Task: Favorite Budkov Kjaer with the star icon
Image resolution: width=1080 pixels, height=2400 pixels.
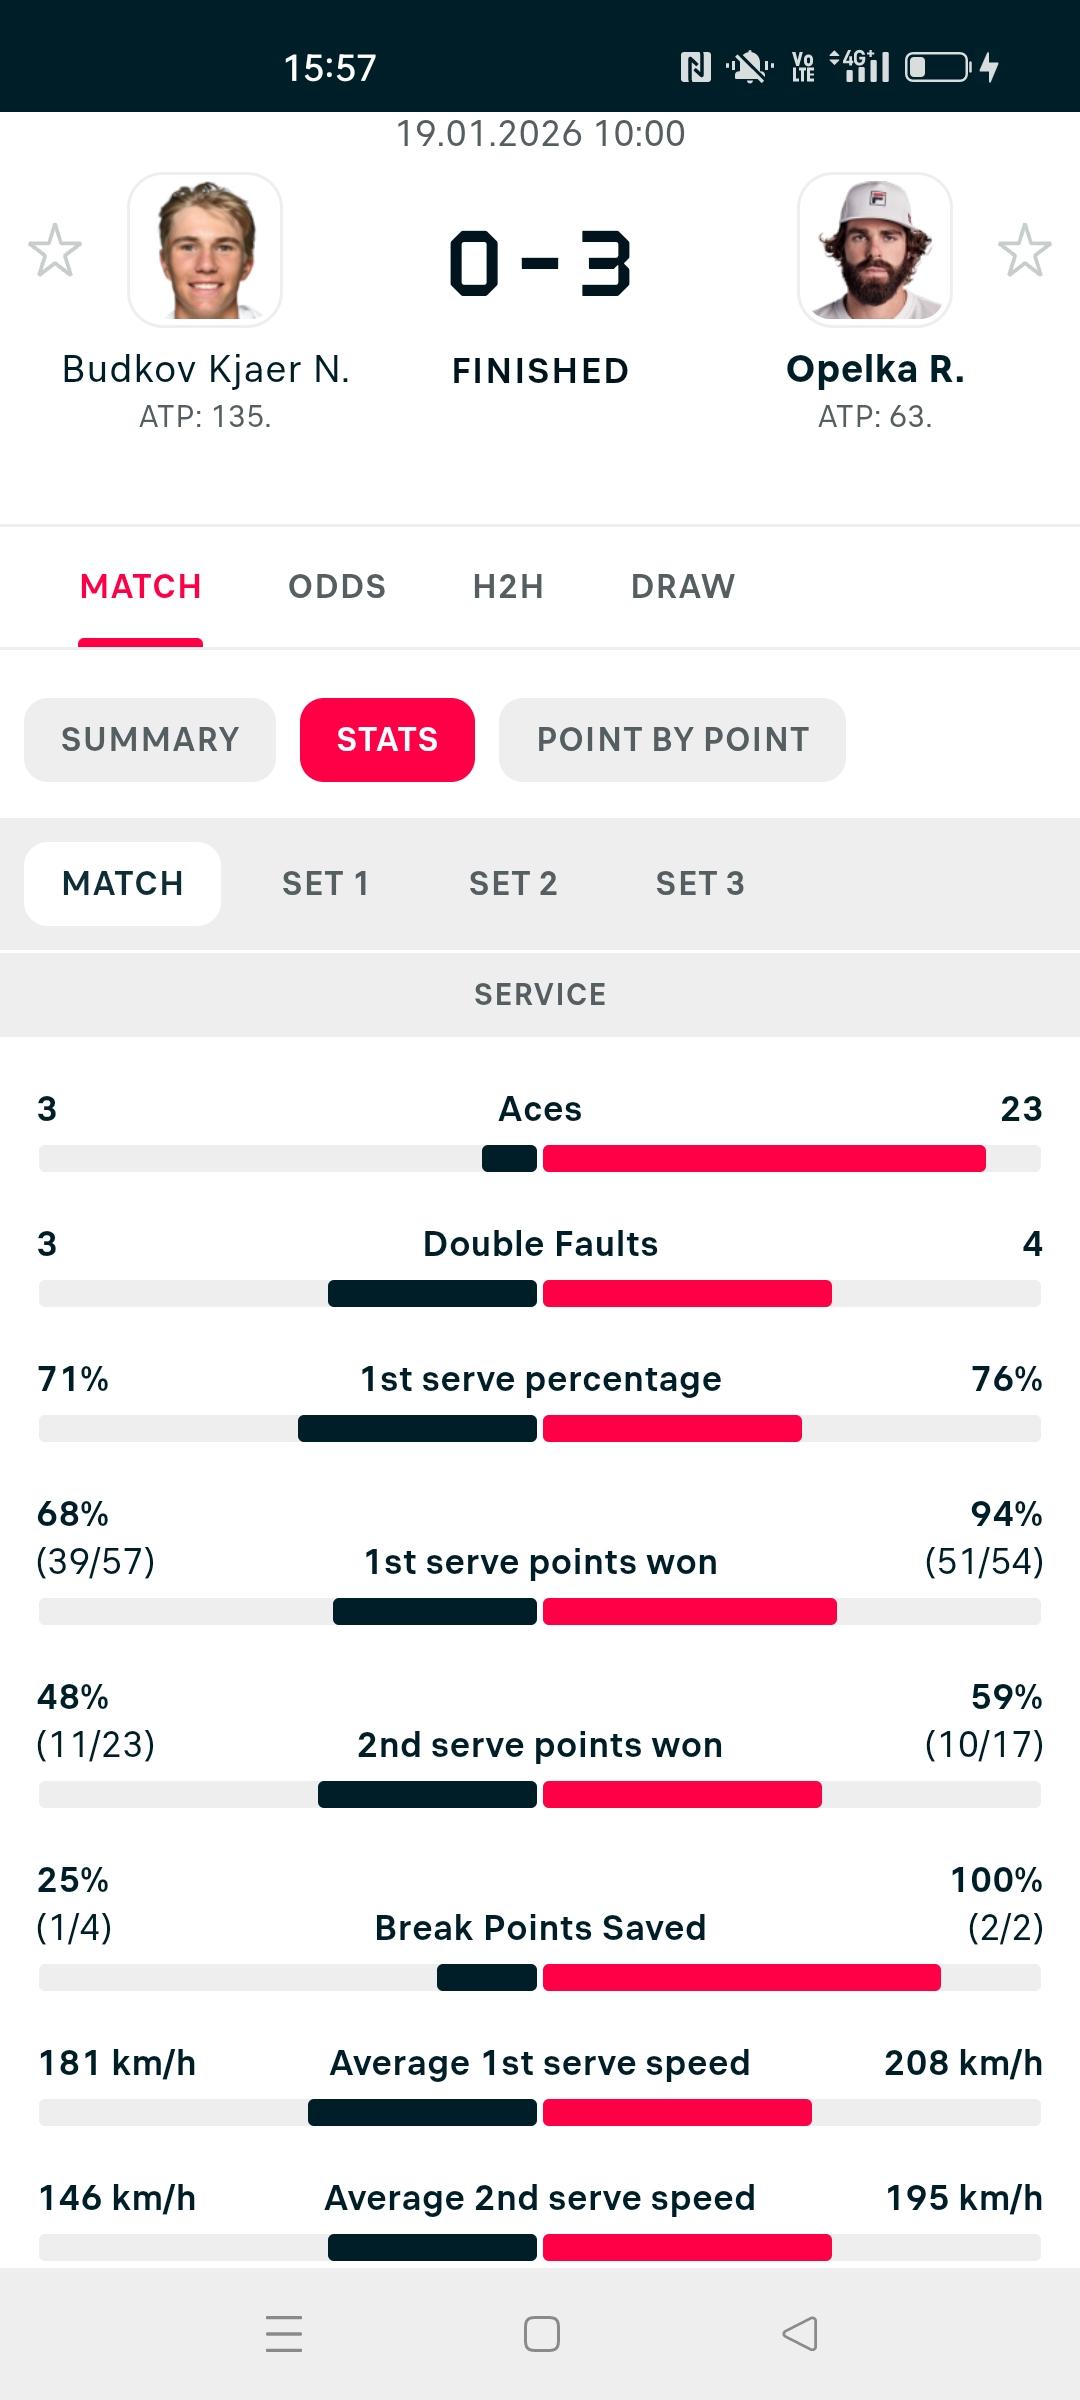Action: 55,250
